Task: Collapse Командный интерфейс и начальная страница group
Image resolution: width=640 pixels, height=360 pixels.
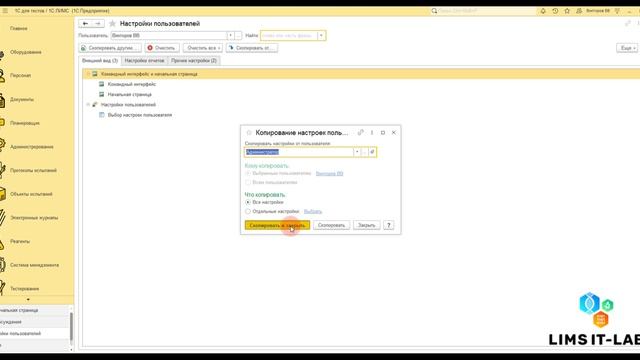Action: click(88, 74)
